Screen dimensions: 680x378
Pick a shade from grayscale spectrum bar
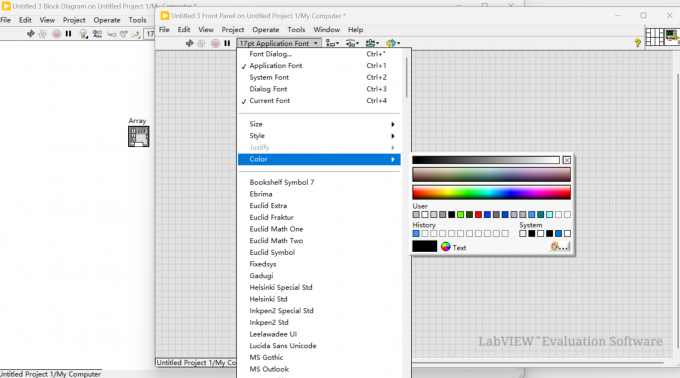pyautogui.click(x=486, y=160)
